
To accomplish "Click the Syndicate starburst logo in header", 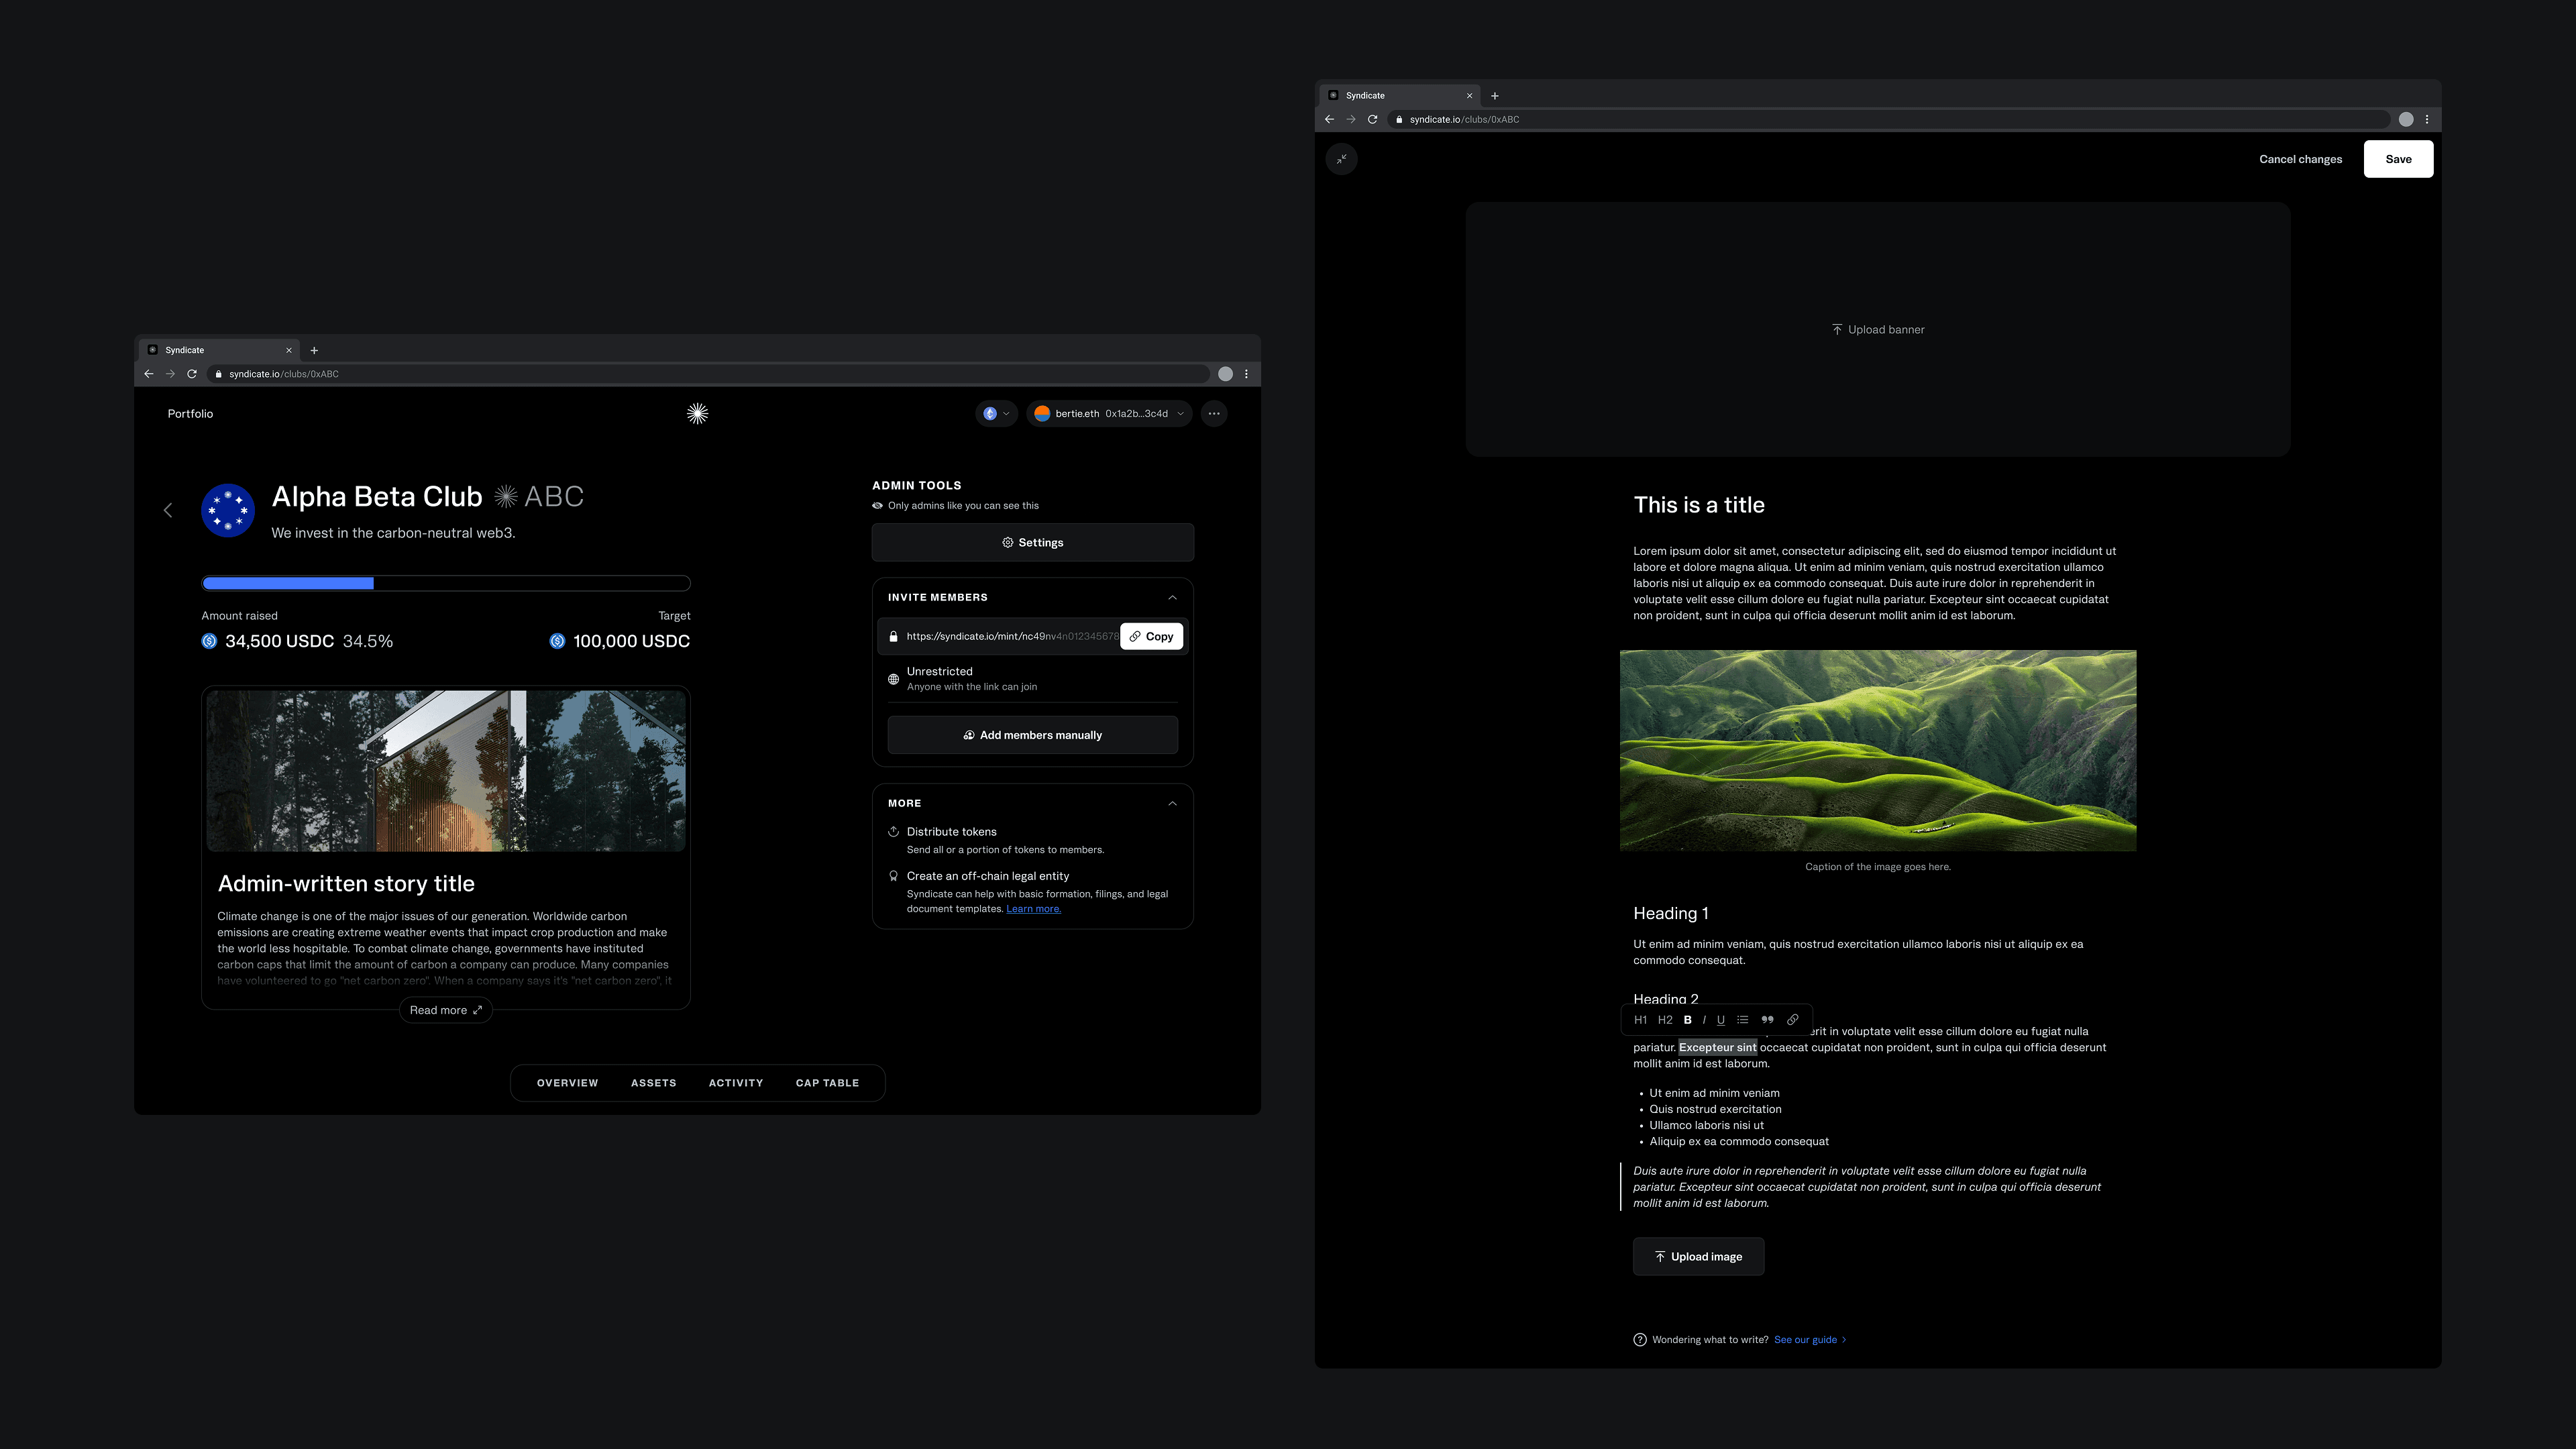I will 698,414.
